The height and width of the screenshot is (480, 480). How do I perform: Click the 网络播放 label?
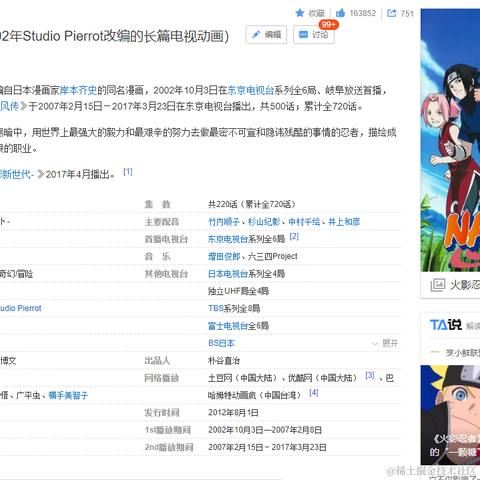pyautogui.click(x=162, y=378)
